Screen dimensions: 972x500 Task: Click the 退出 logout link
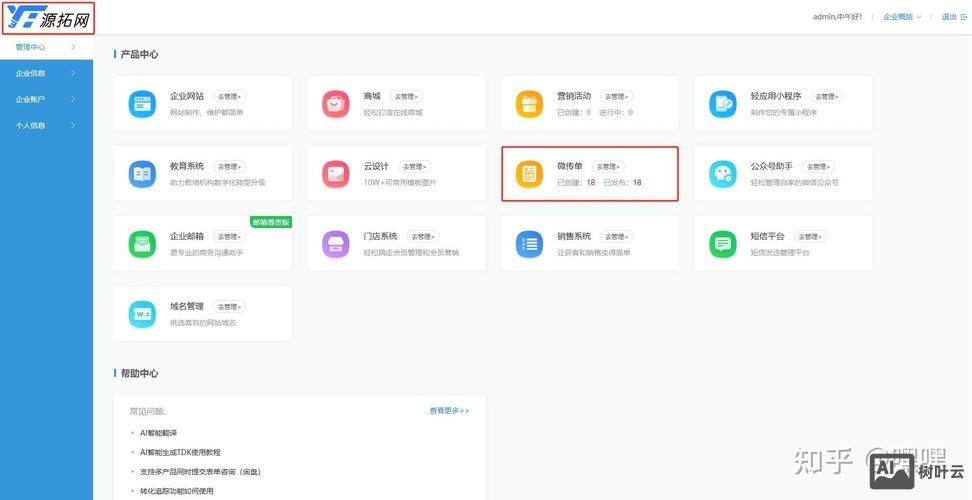pos(949,17)
